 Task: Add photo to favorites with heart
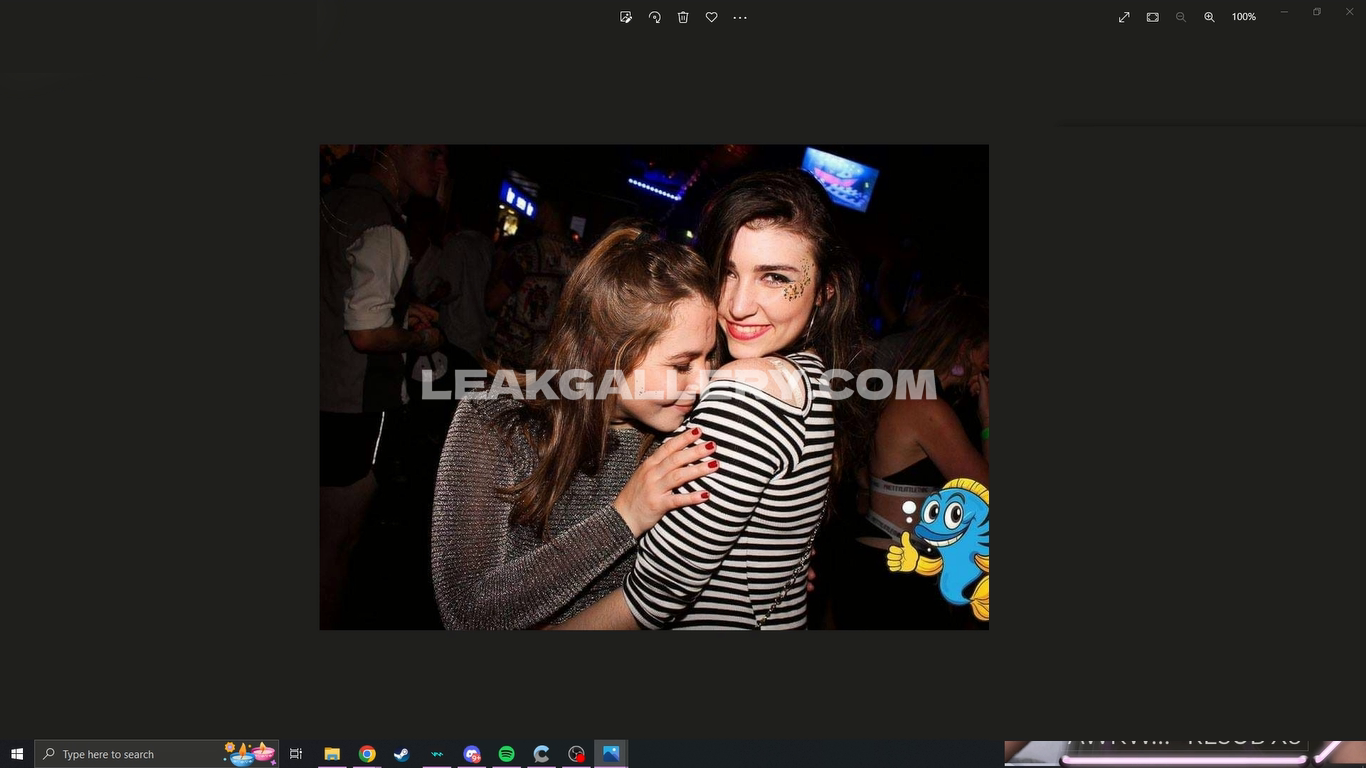[x=711, y=17]
